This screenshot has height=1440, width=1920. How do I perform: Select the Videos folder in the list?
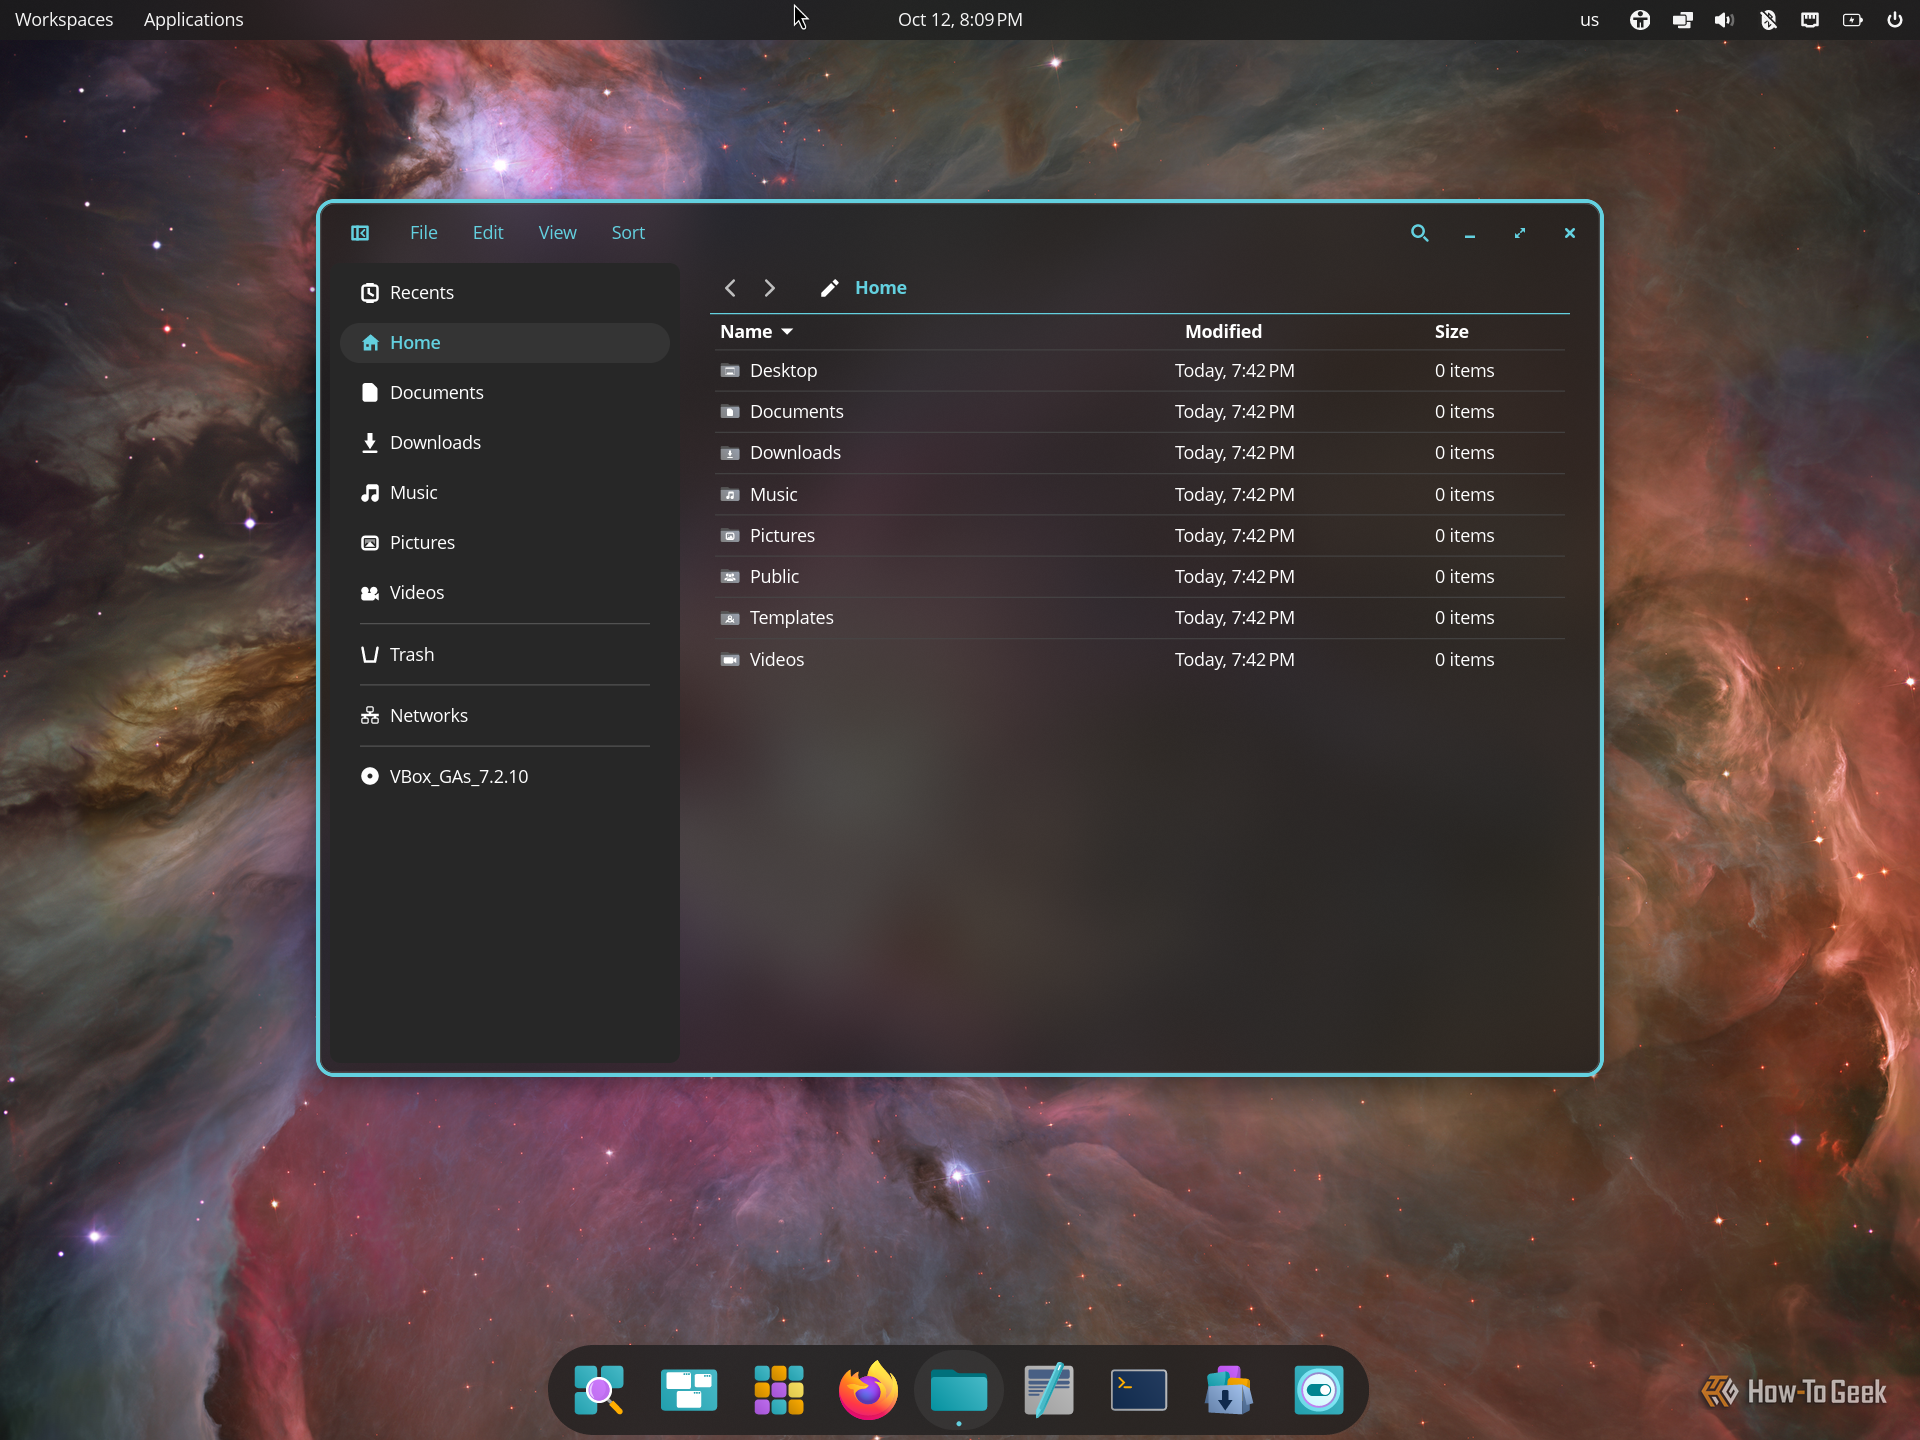tap(1140, 660)
